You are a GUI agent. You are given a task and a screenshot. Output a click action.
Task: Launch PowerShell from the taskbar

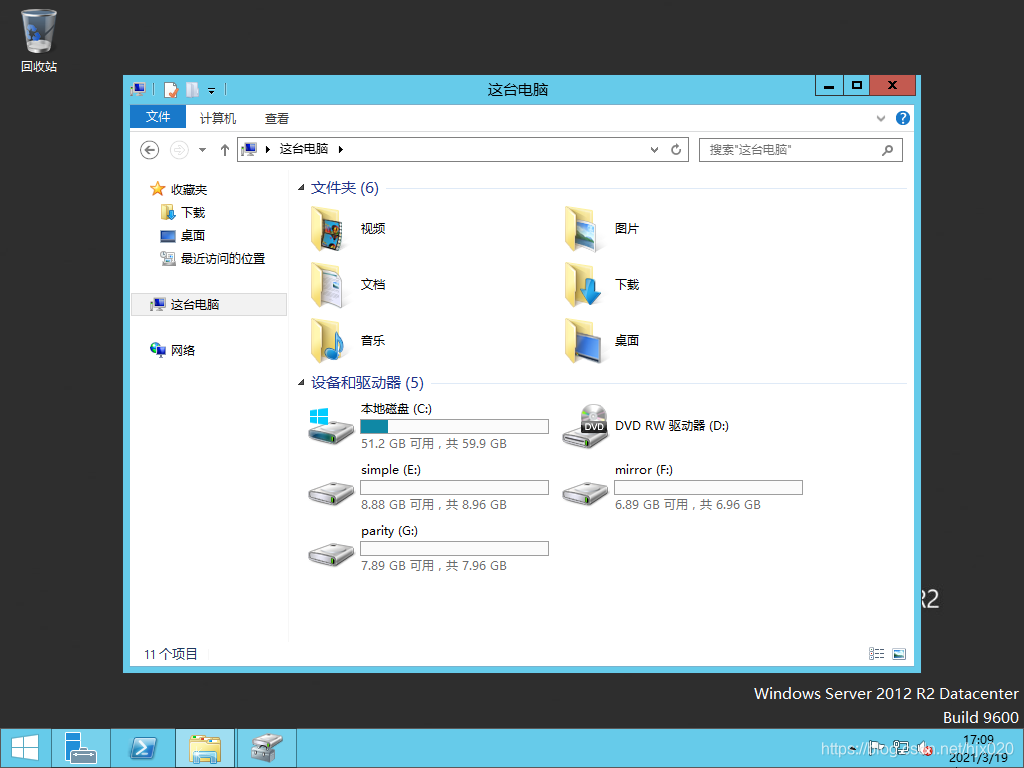point(142,748)
